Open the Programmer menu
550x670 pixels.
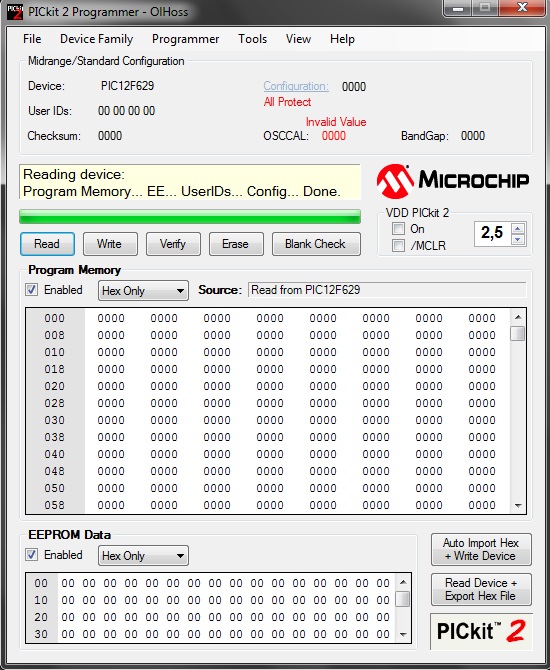[x=185, y=39]
